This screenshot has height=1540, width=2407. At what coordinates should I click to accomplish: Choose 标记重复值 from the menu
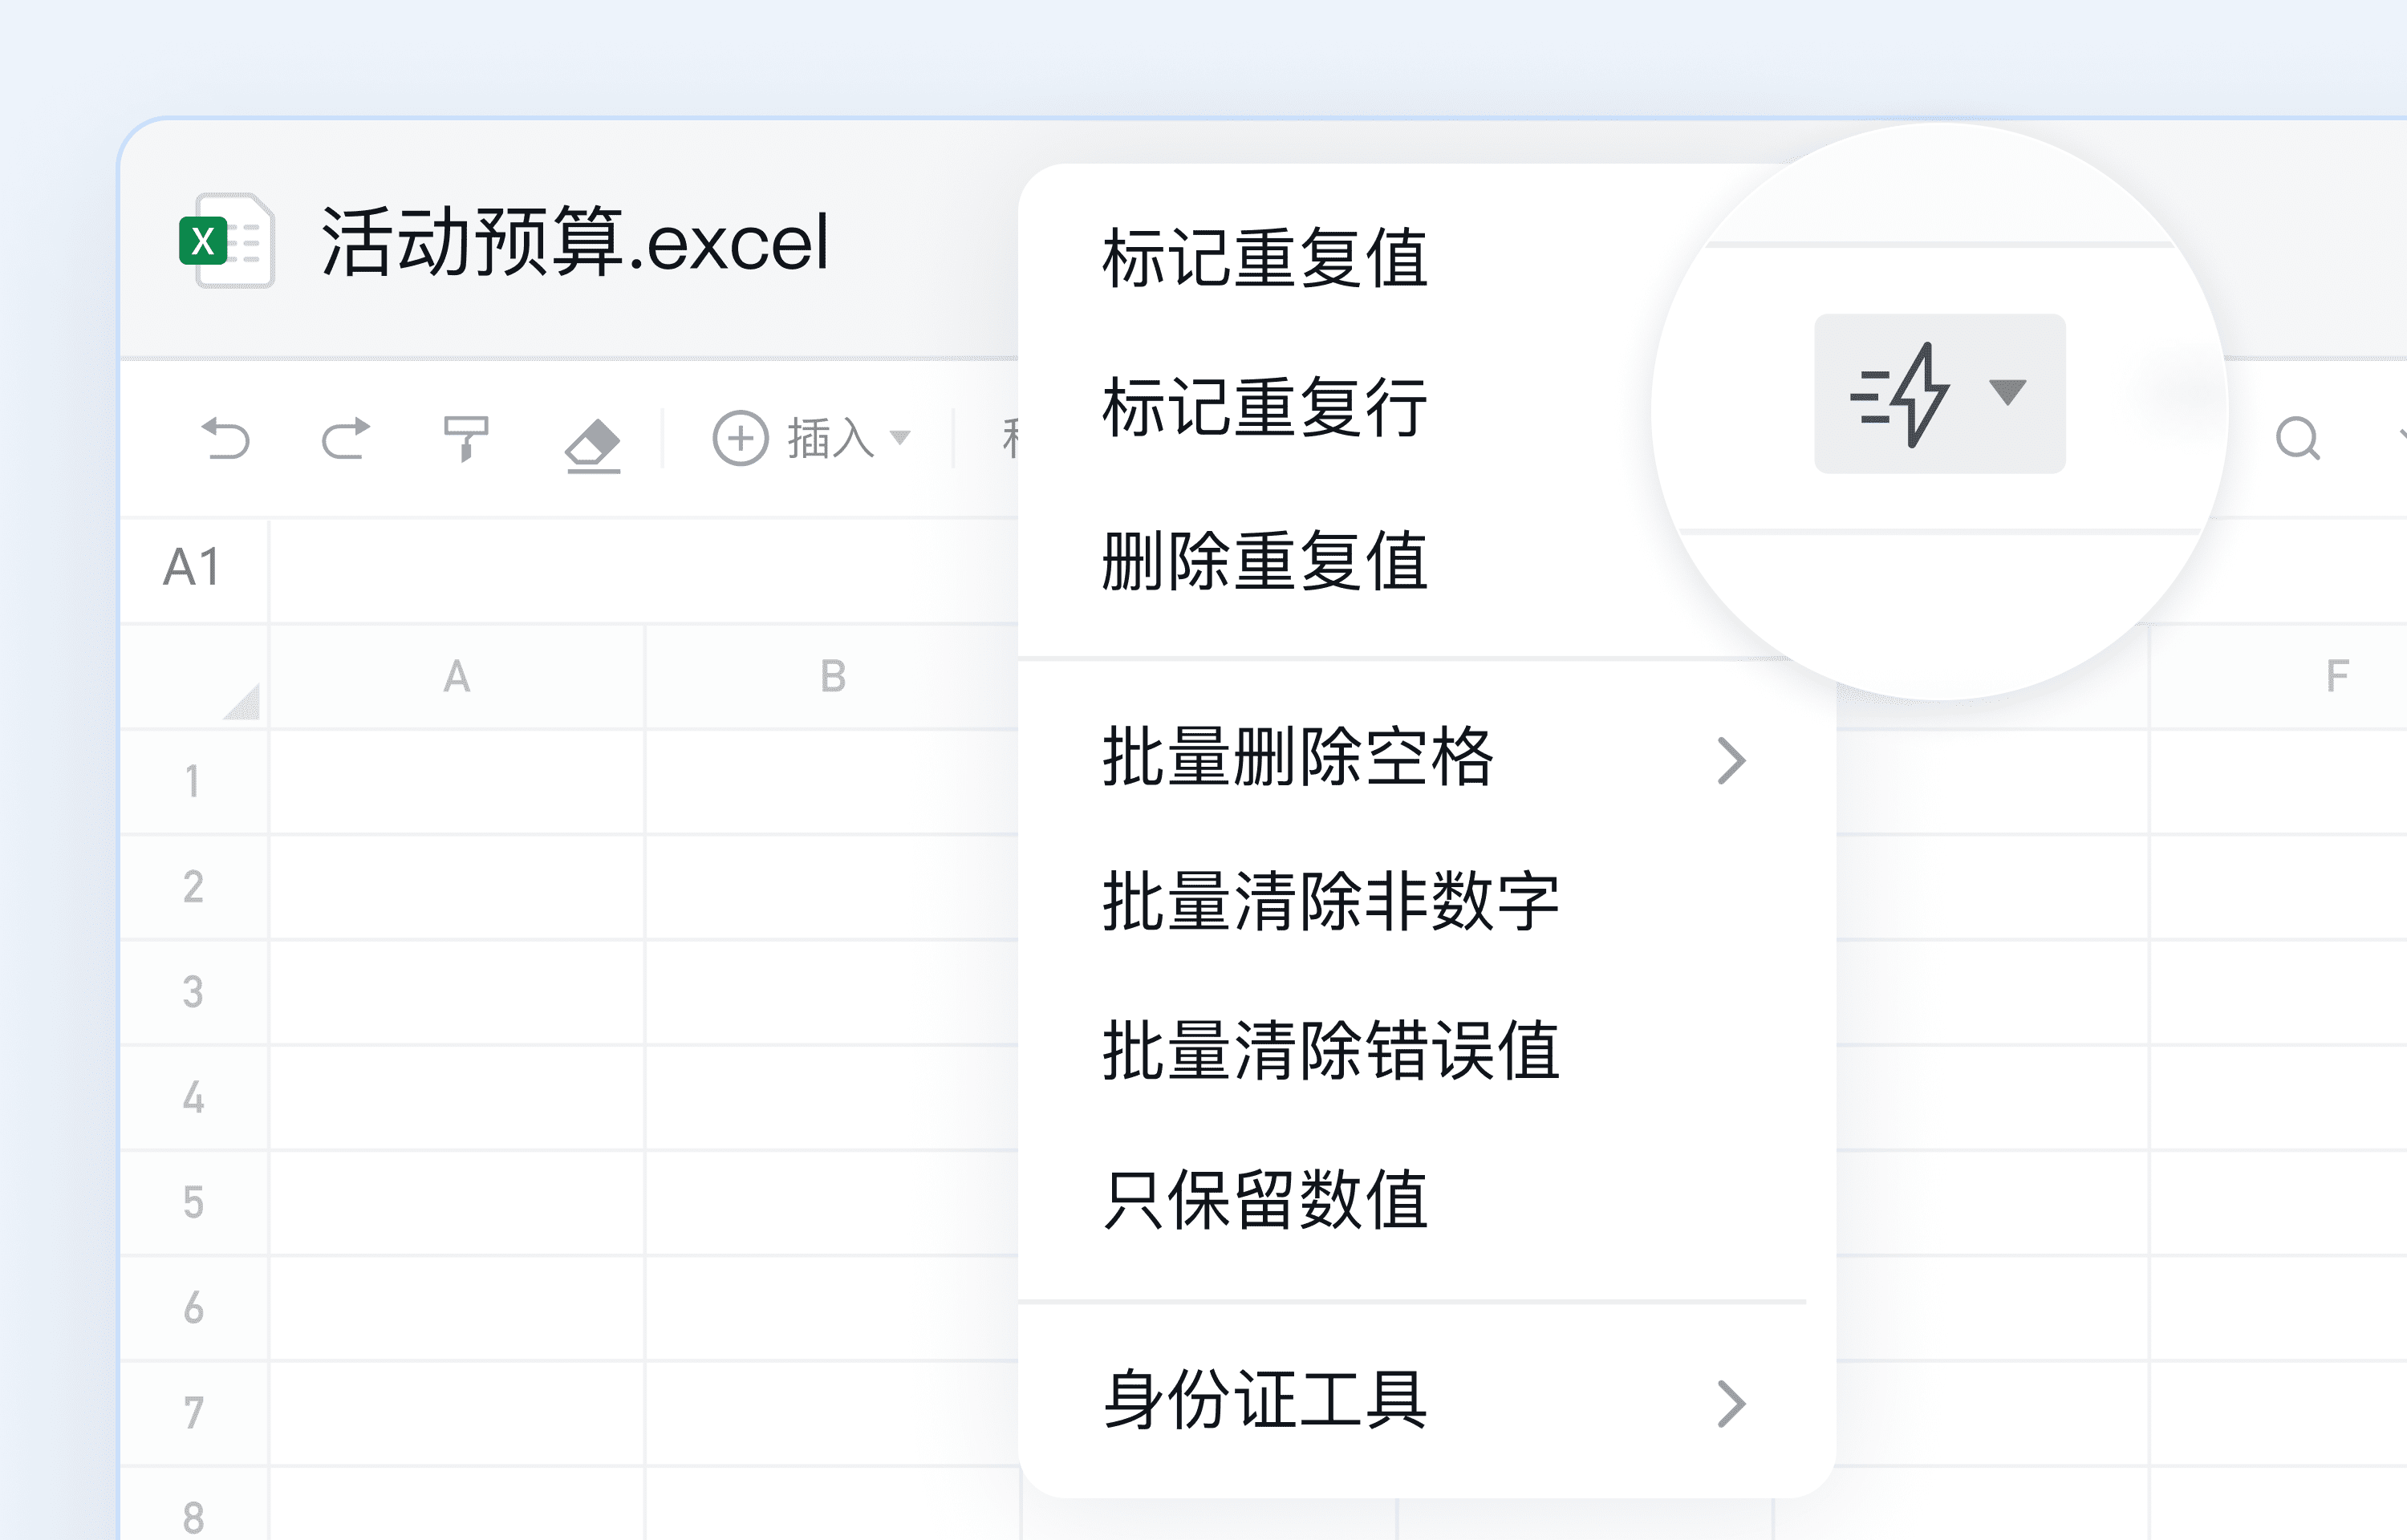pos(1265,258)
